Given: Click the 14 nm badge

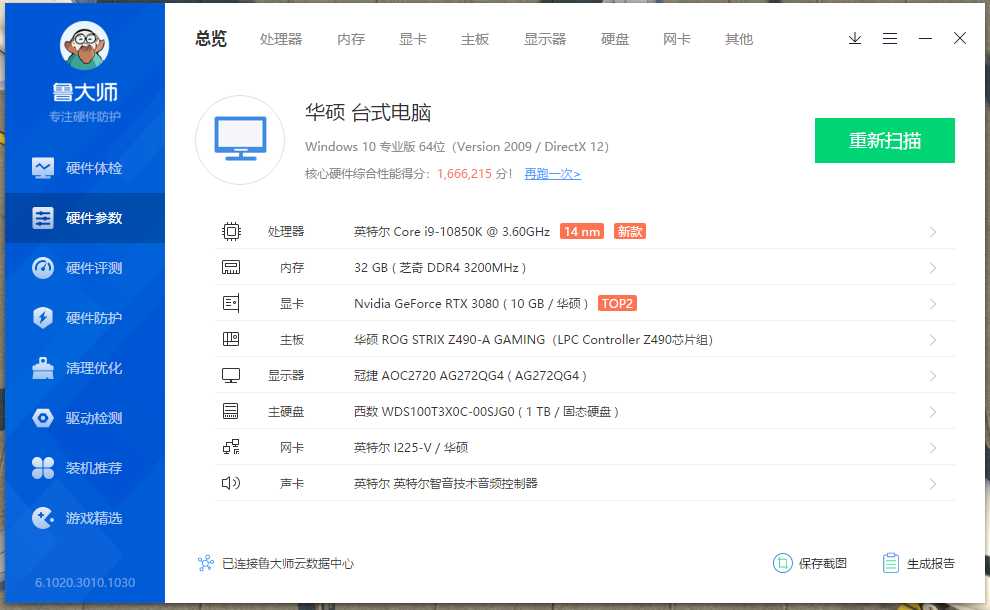Looking at the screenshot, I should [x=581, y=232].
